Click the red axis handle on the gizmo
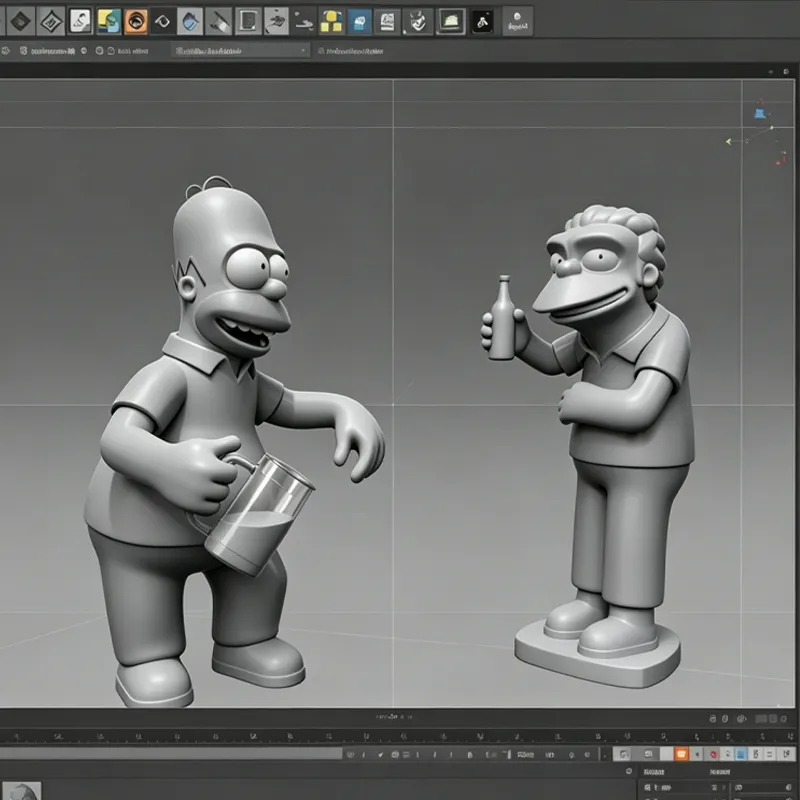Image resolution: width=800 pixels, height=800 pixels. pos(781,160)
